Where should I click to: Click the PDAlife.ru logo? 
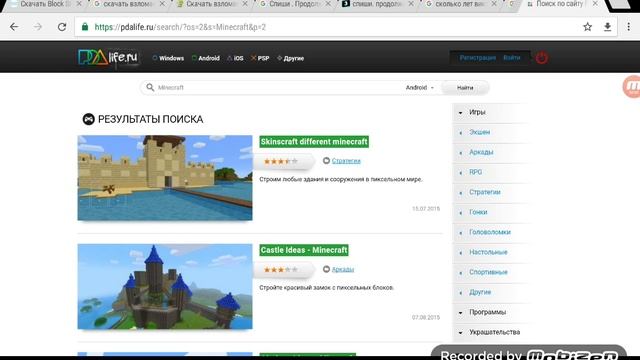click(108, 58)
